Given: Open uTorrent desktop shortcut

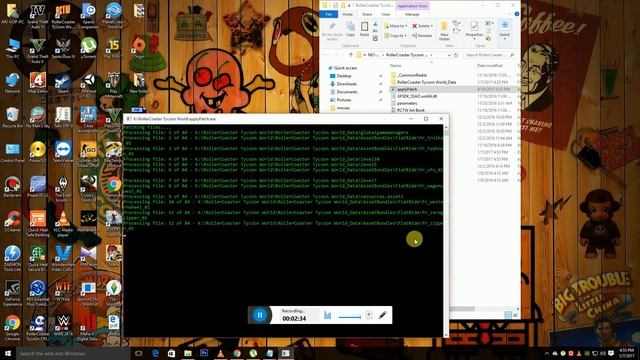Looking at the screenshot, I should click(x=88, y=48).
